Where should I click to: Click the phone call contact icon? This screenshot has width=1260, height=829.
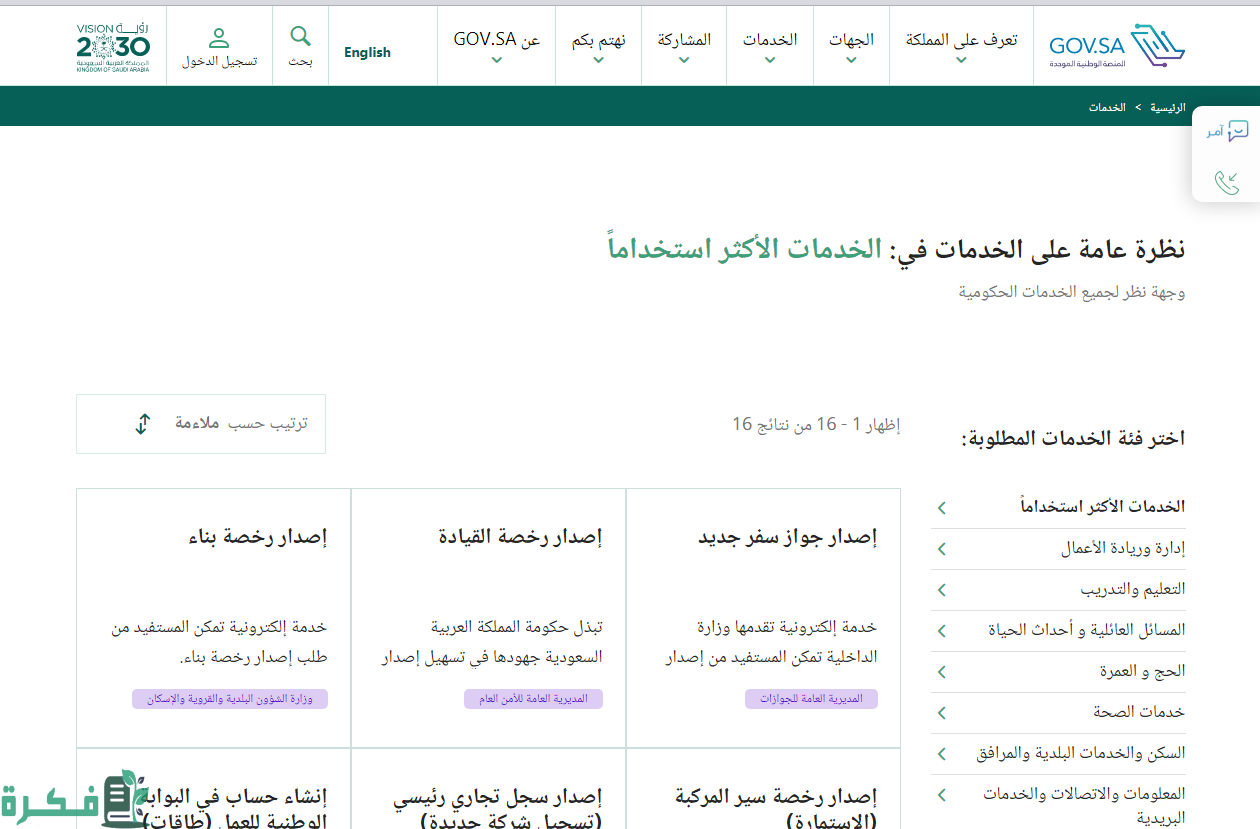(x=1227, y=182)
